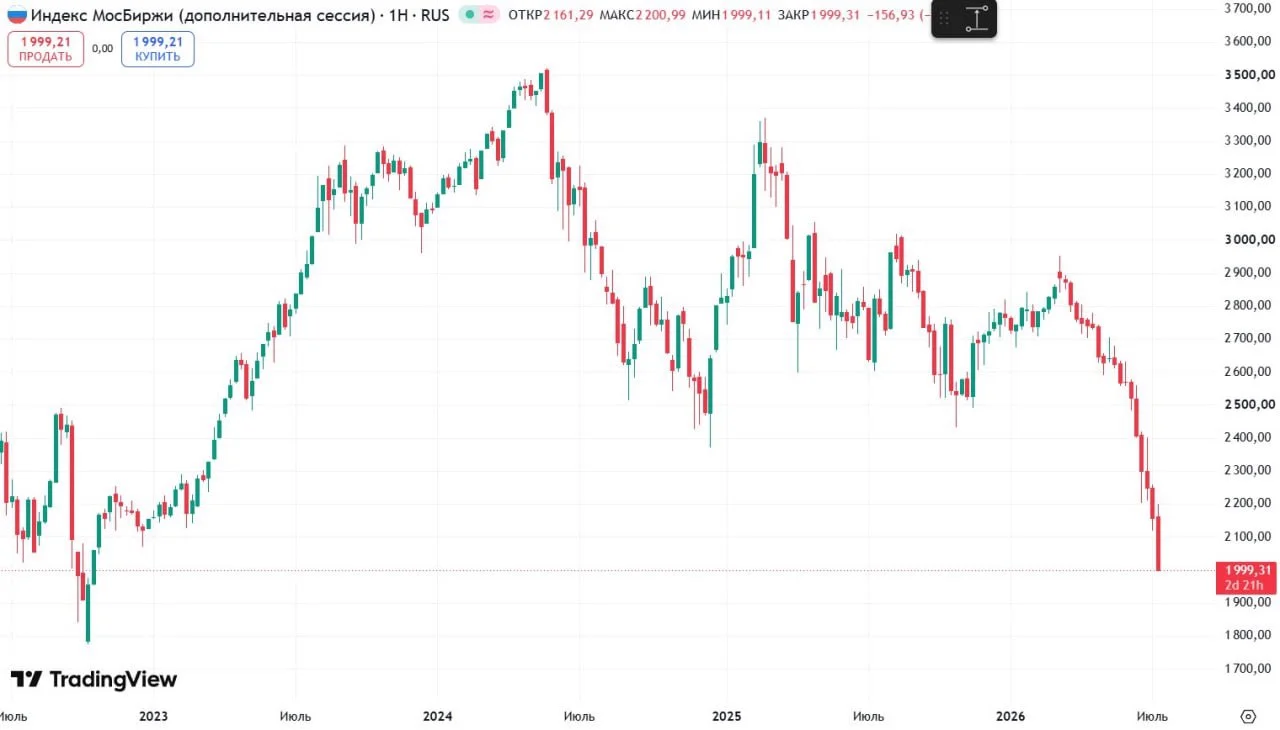This screenshot has width=1280, height=730.
Task: Click the blue КУПИТЬ buy button
Action: tap(158, 49)
